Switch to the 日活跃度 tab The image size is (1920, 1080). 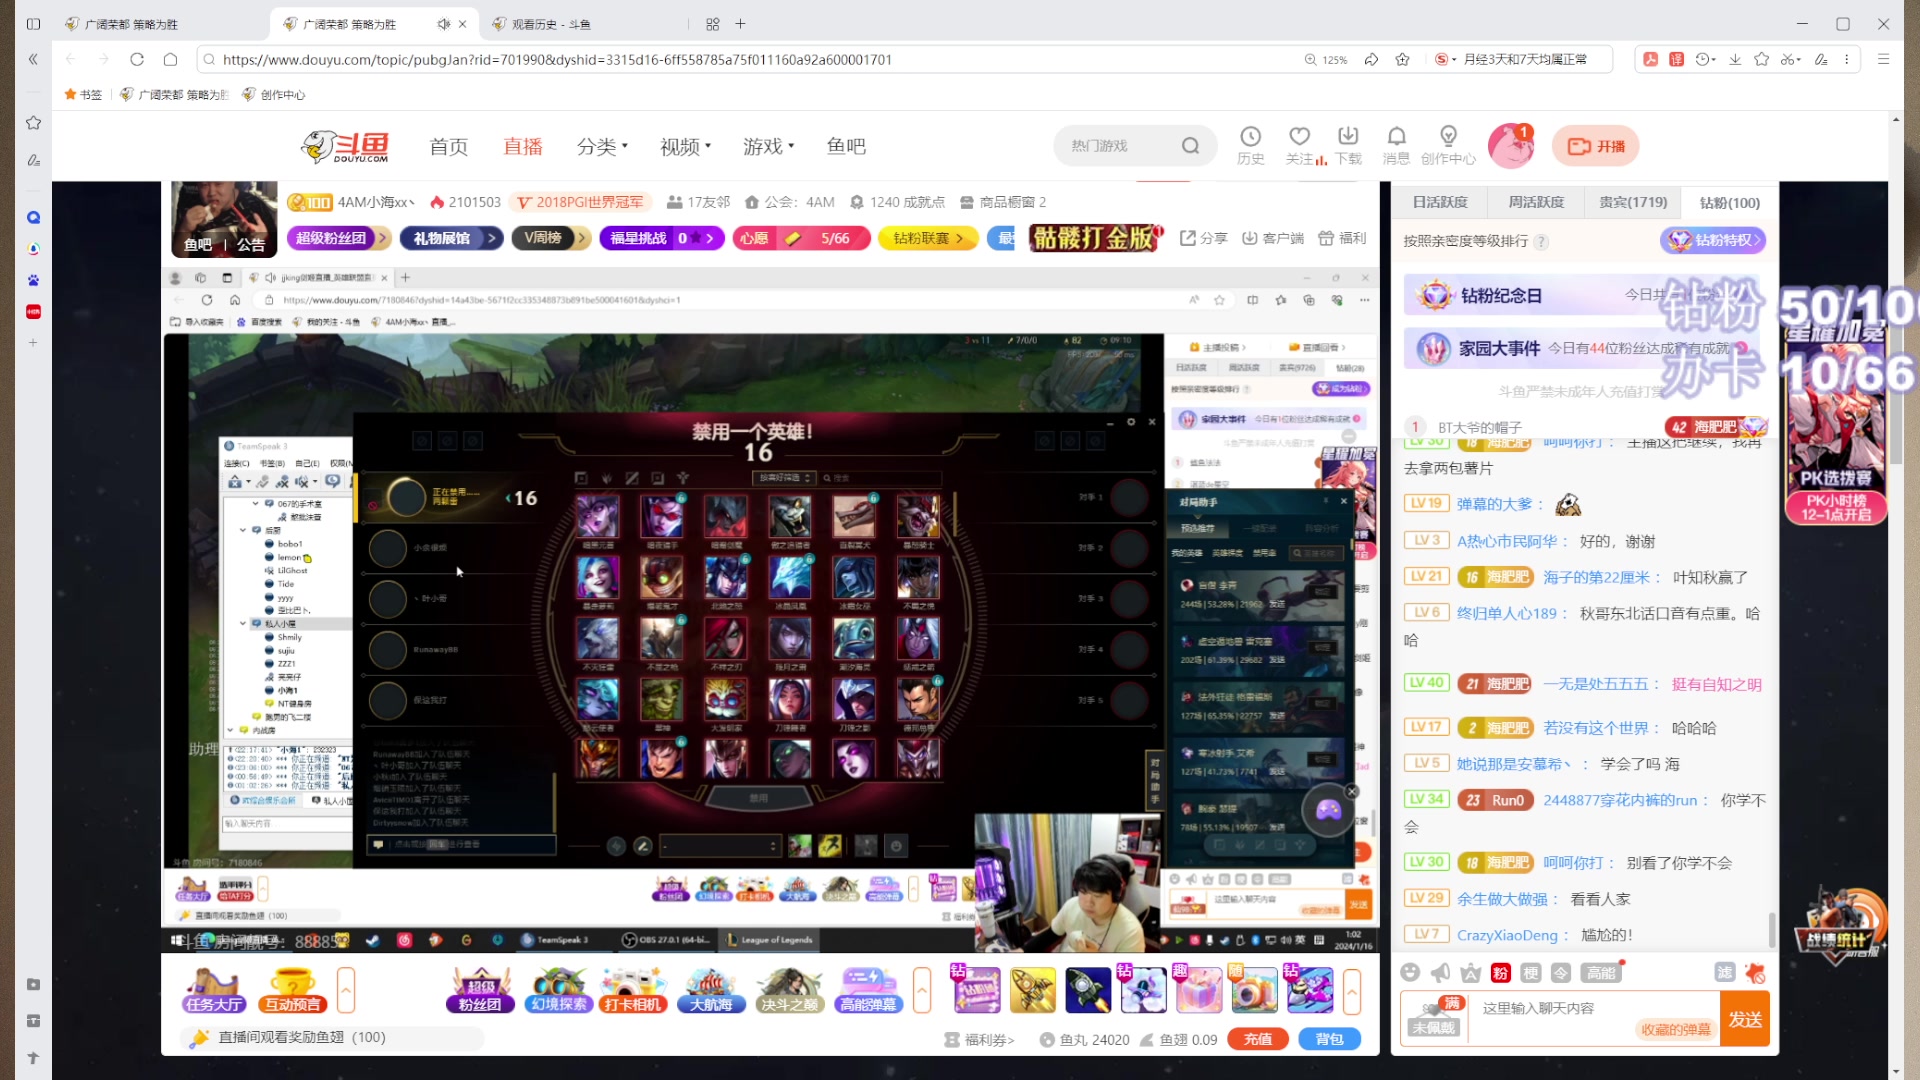[1440, 202]
